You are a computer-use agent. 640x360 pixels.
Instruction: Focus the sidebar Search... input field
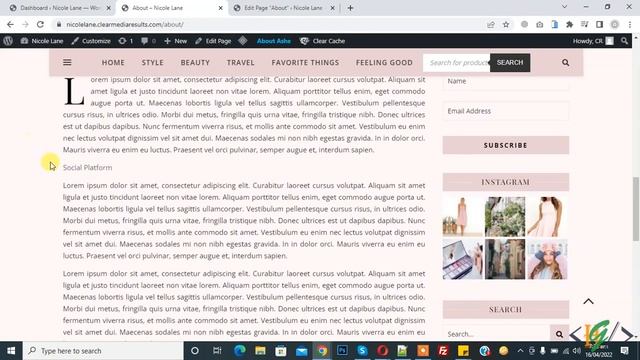point(496,334)
